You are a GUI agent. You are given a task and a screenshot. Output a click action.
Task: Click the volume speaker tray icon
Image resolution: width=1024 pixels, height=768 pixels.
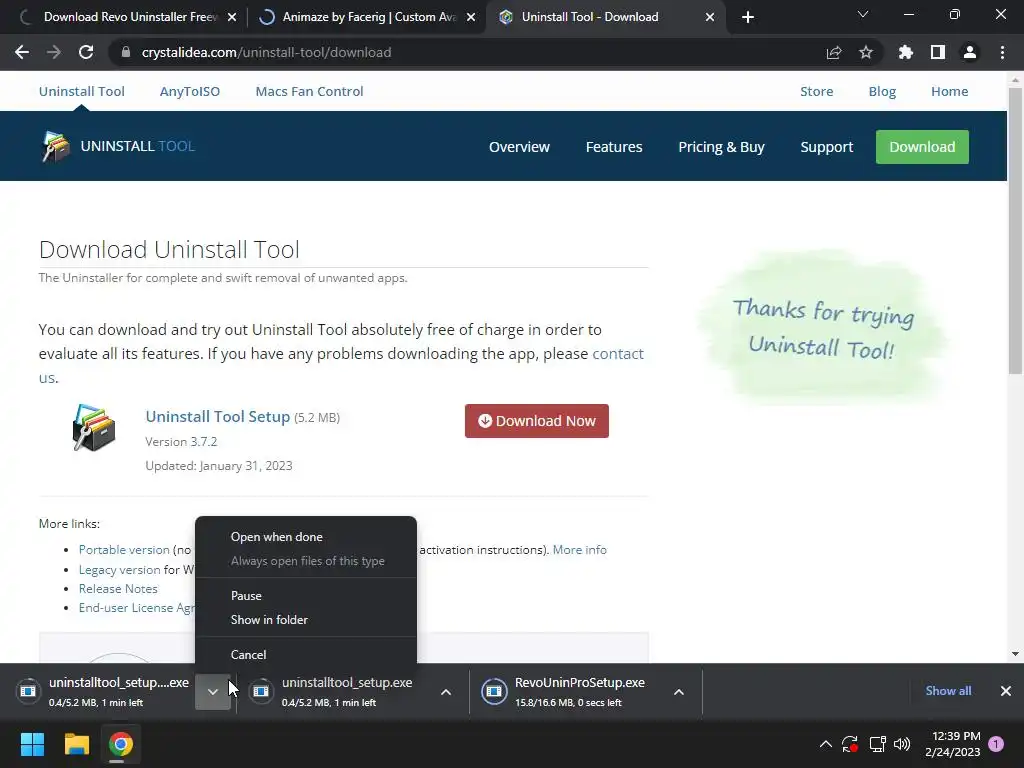(x=902, y=744)
